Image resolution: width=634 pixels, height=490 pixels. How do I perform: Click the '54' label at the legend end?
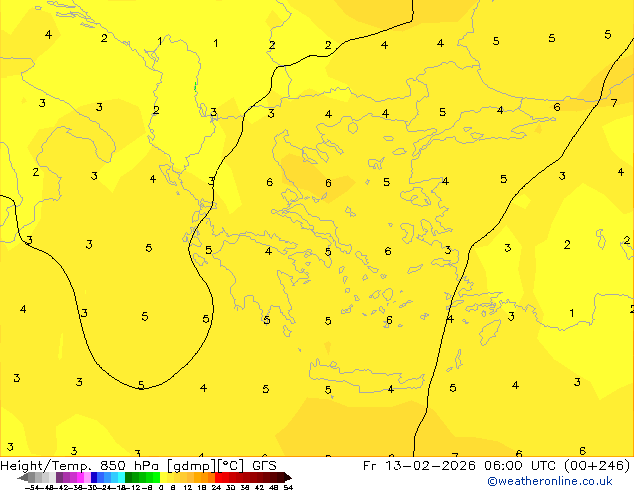[288, 487]
